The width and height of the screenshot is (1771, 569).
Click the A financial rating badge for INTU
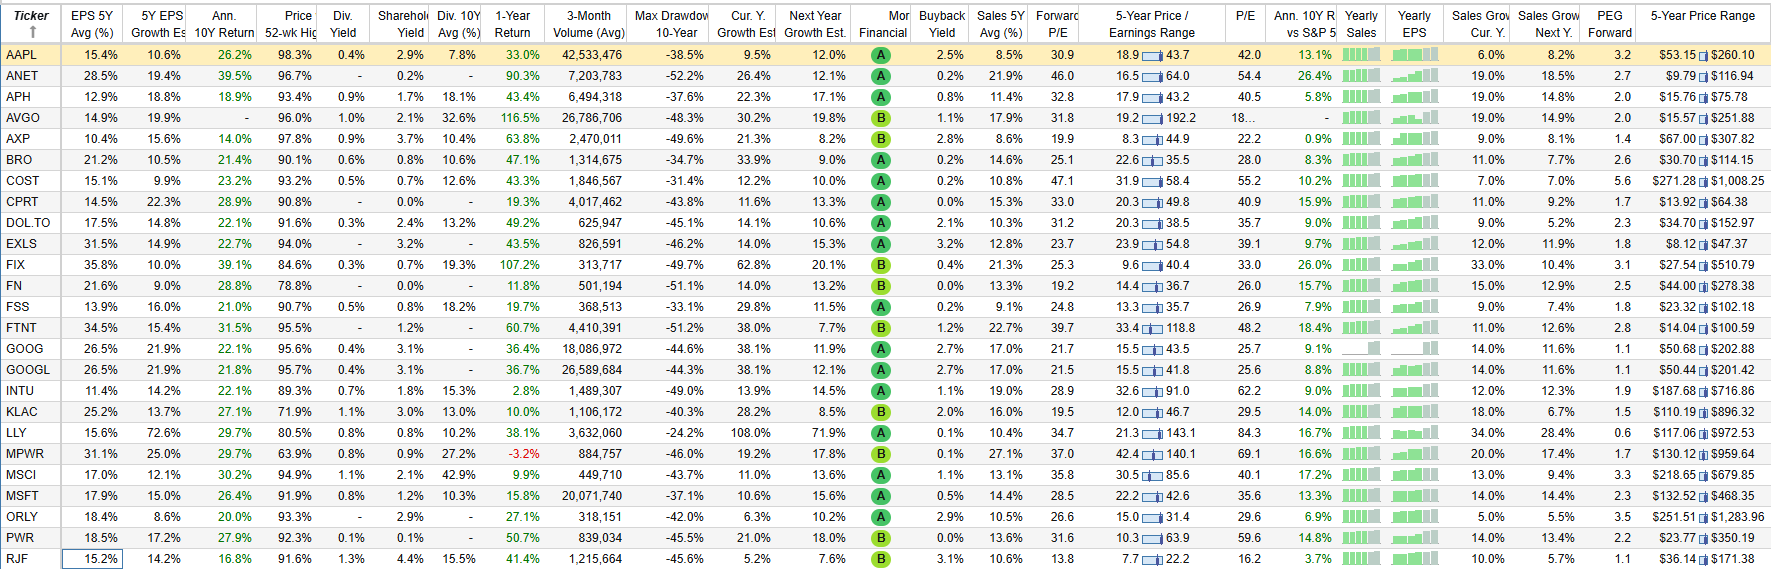point(881,391)
